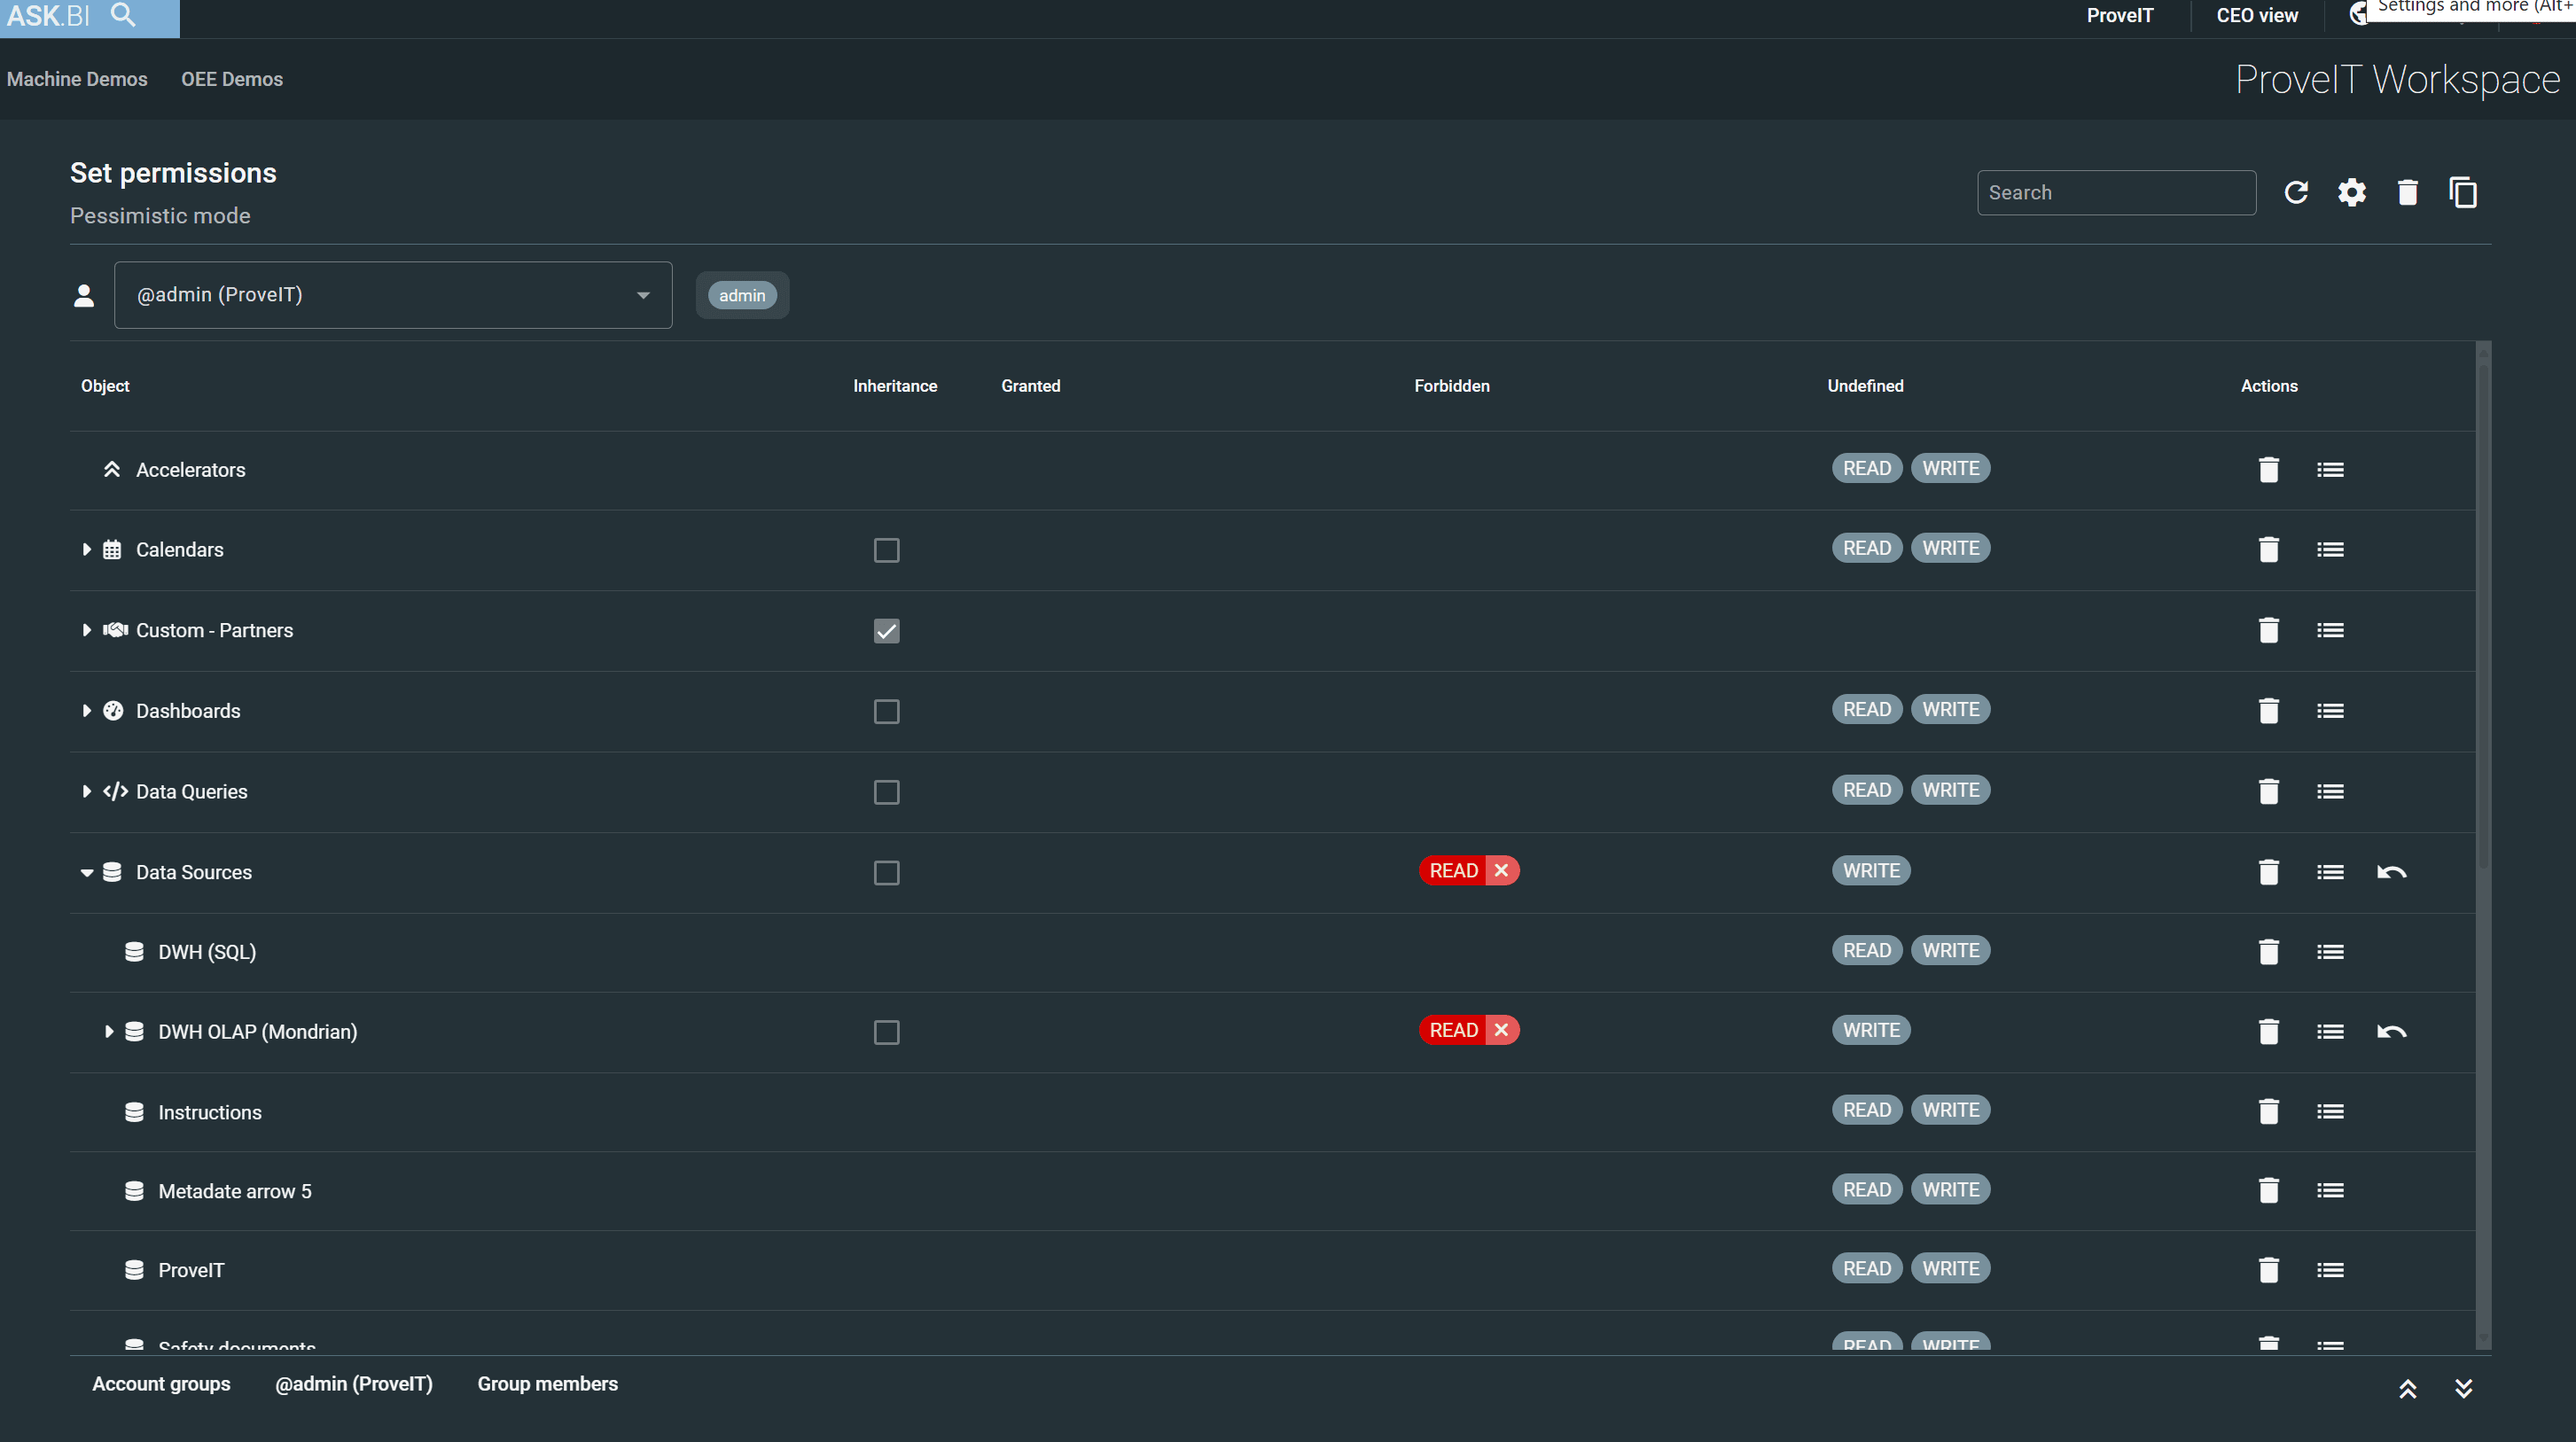Screen dimensions: 2576x1442
Task: Click the ASK.BI search magnifier icon
Action: click(123, 15)
